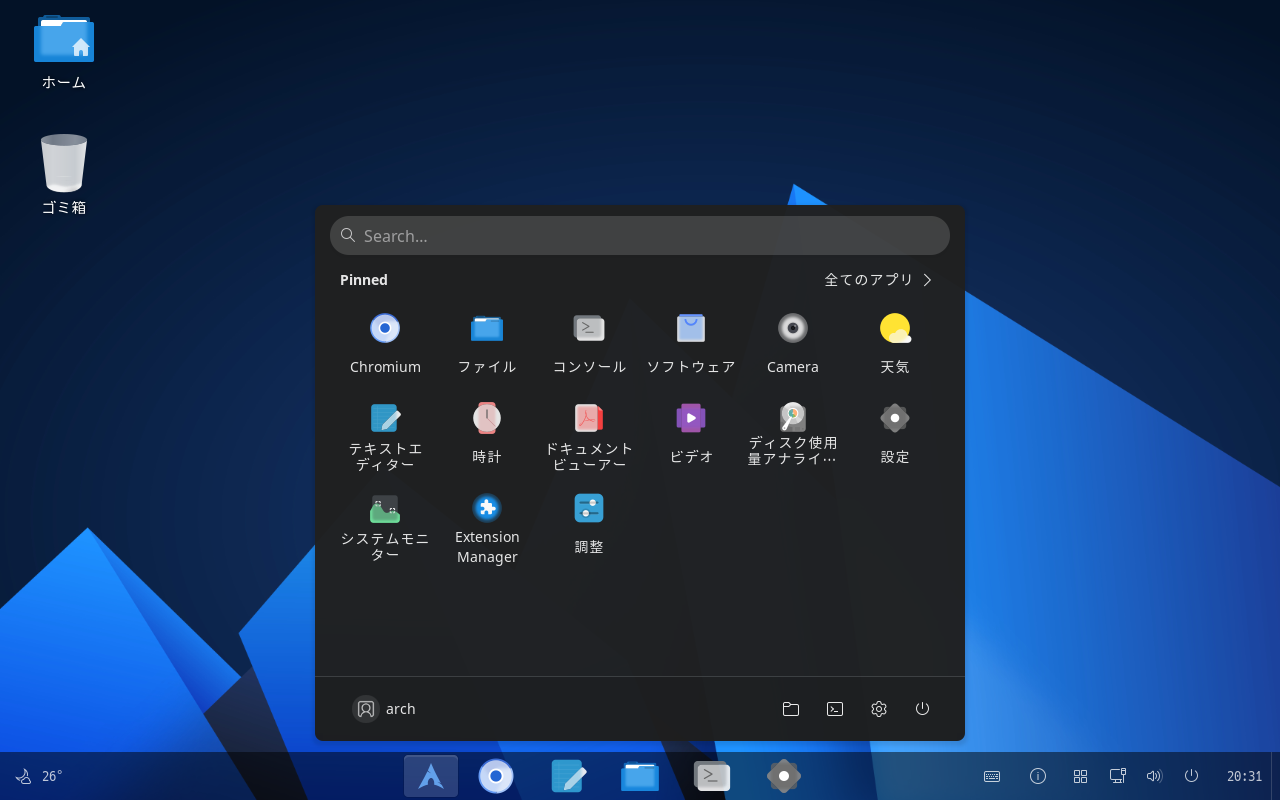1280x800 pixels.
Task: Open ドキュメントビューアー app
Action: 589,436
